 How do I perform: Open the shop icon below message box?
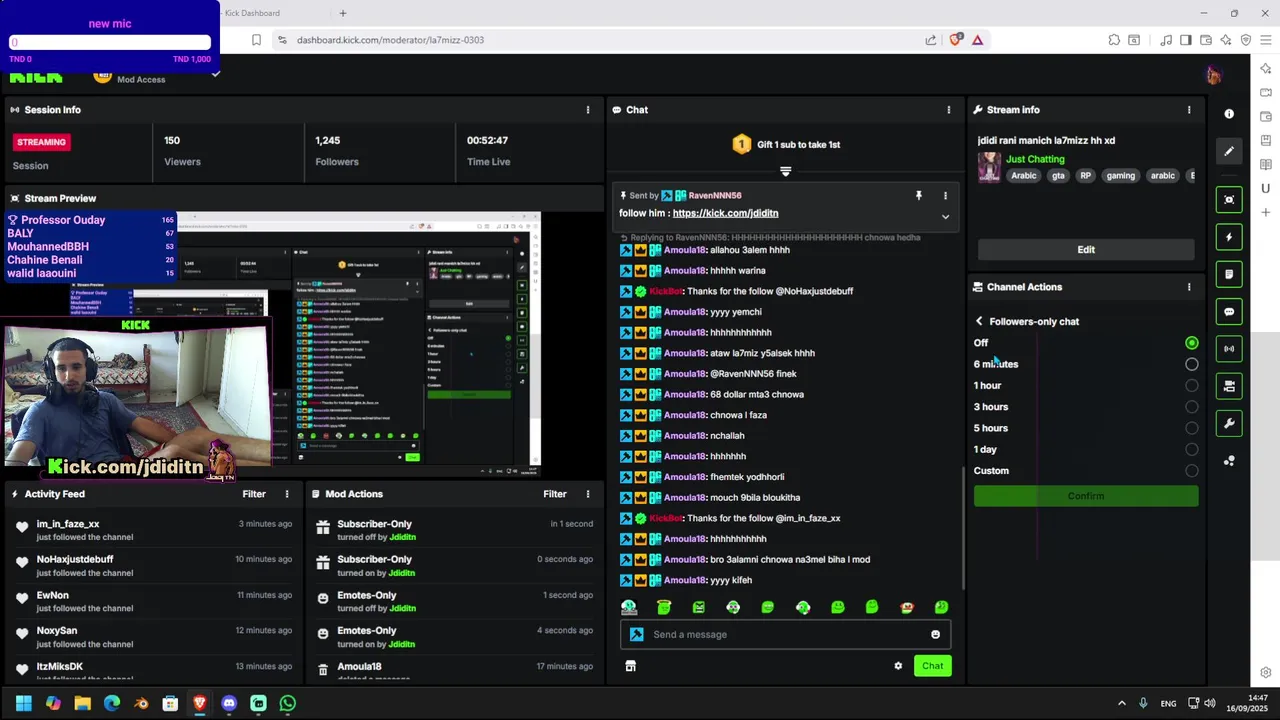tap(630, 666)
